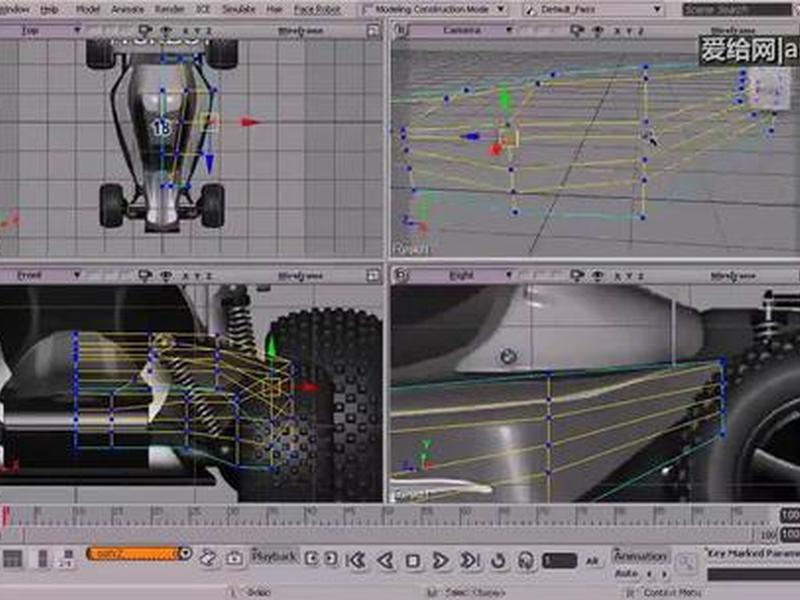
Task: Stop playback
Action: (413, 561)
